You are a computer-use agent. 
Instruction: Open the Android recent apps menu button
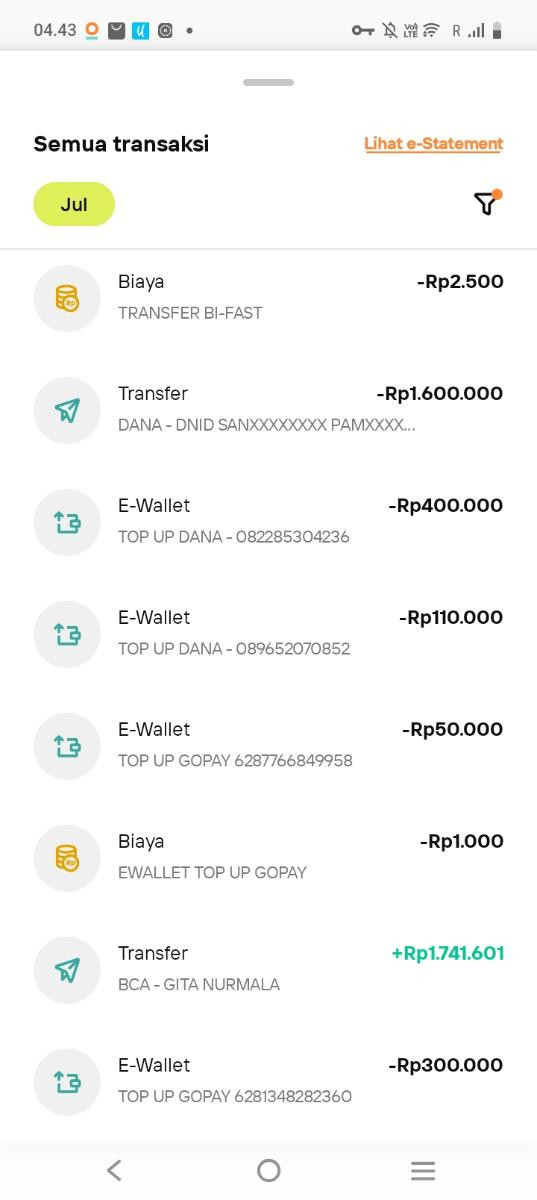423,1170
